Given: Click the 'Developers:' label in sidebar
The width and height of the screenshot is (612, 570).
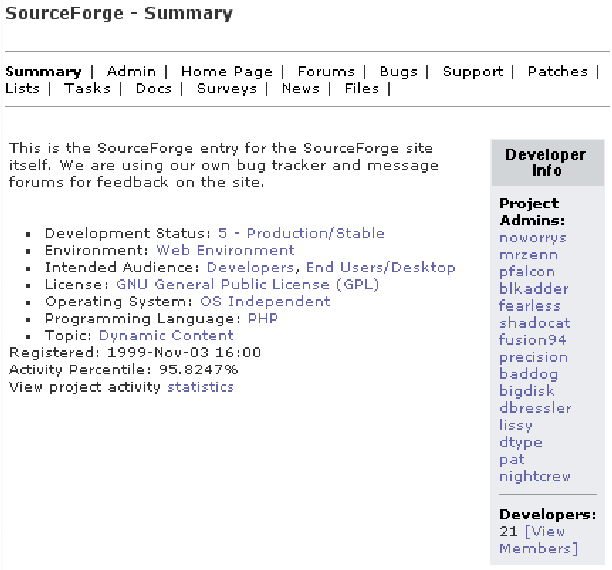Looking at the screenshot, I should click(x=548, y=515).
